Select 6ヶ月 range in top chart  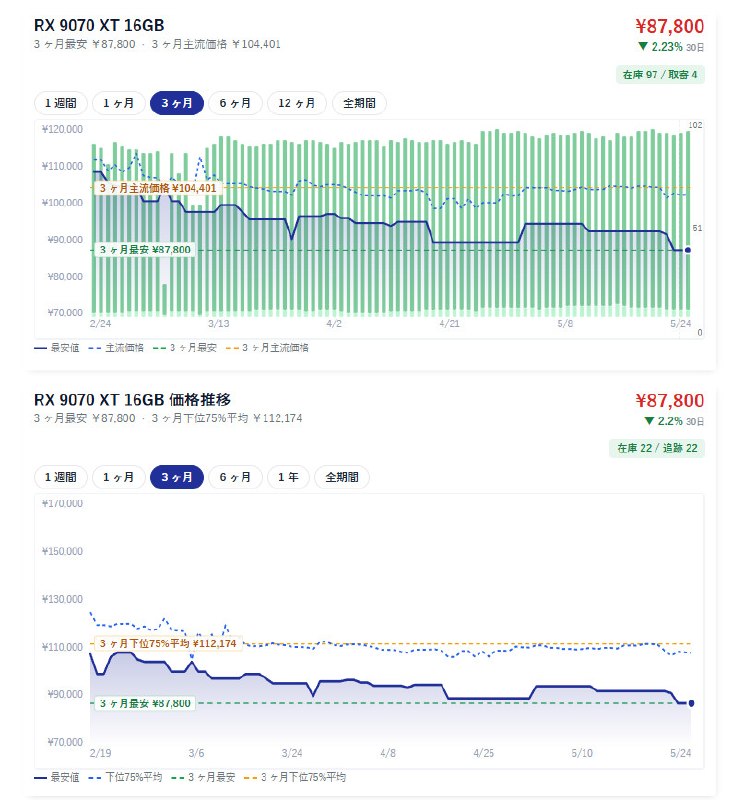pos(235,103)
